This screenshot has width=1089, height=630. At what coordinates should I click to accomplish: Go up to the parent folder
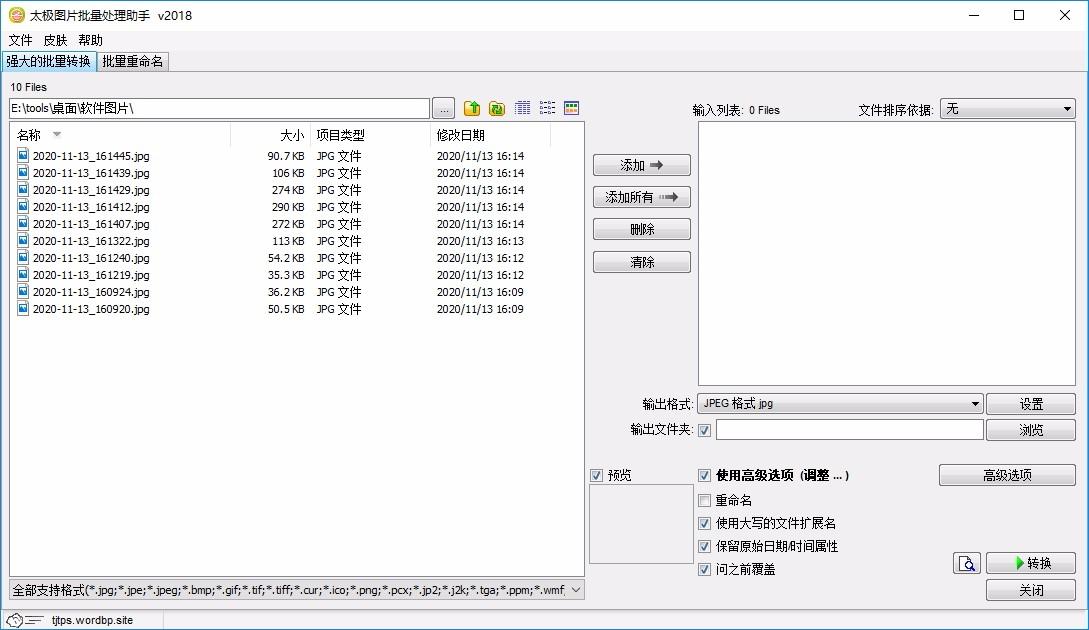(472, 108)
